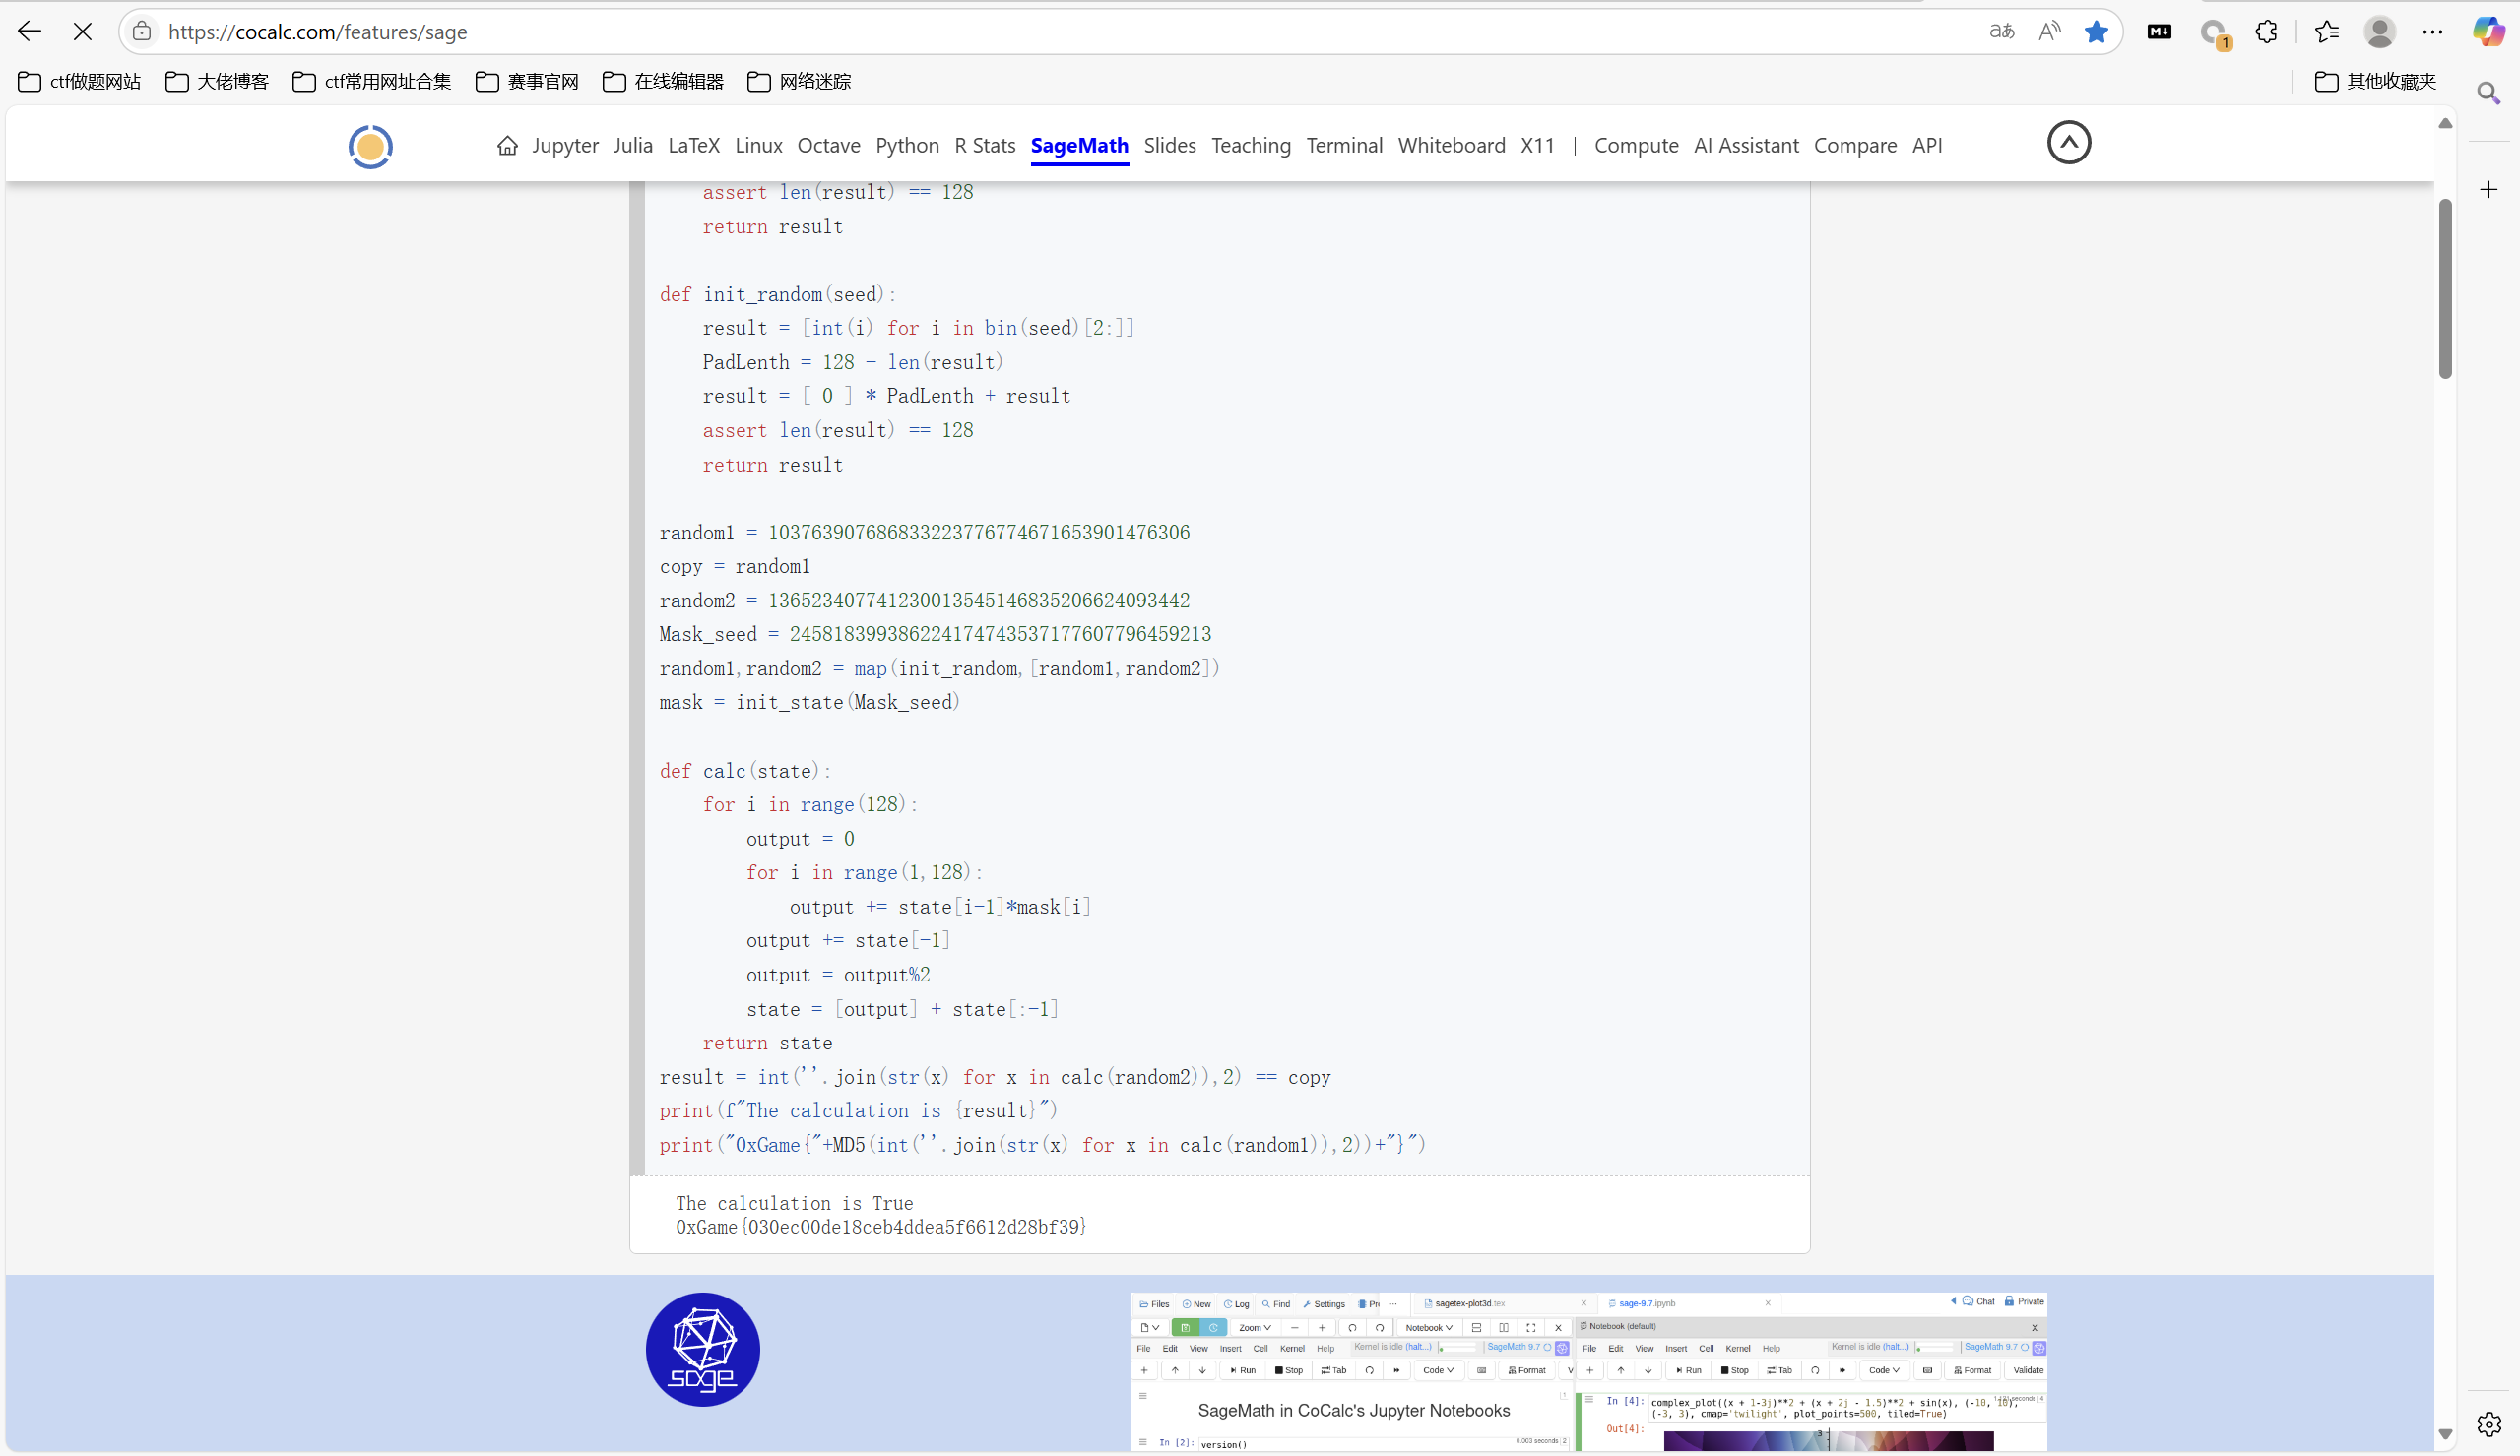Open the Octave features tab
Screen dimensions: 2520x1456
[829, 146]
